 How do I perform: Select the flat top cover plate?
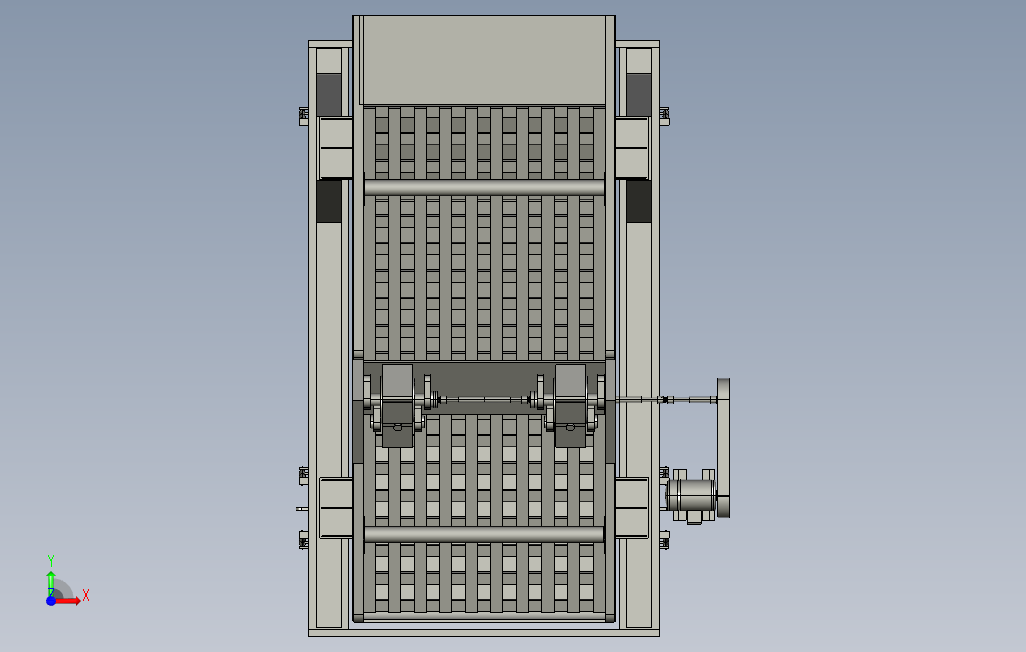click(x=484, y=60)
